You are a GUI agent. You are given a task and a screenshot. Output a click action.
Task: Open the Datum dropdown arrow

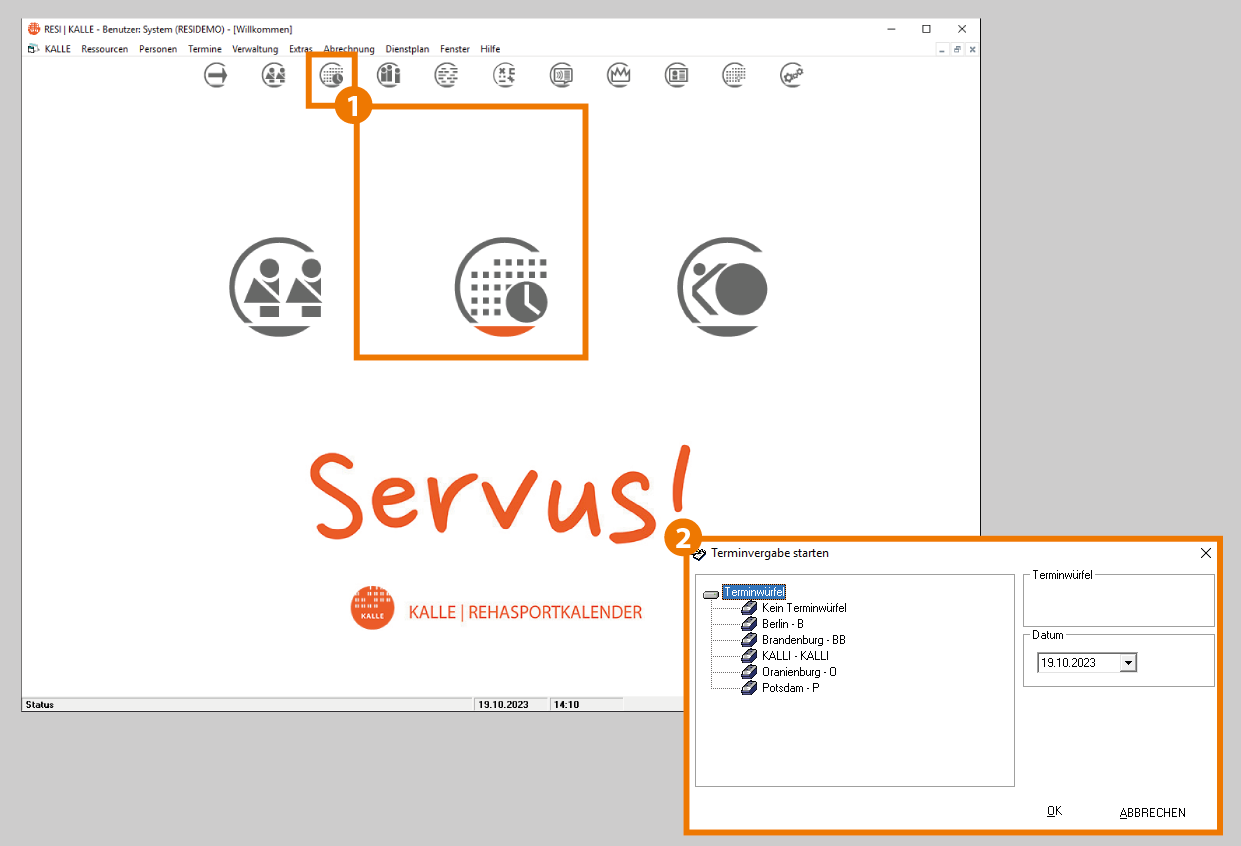point(1128,663)
